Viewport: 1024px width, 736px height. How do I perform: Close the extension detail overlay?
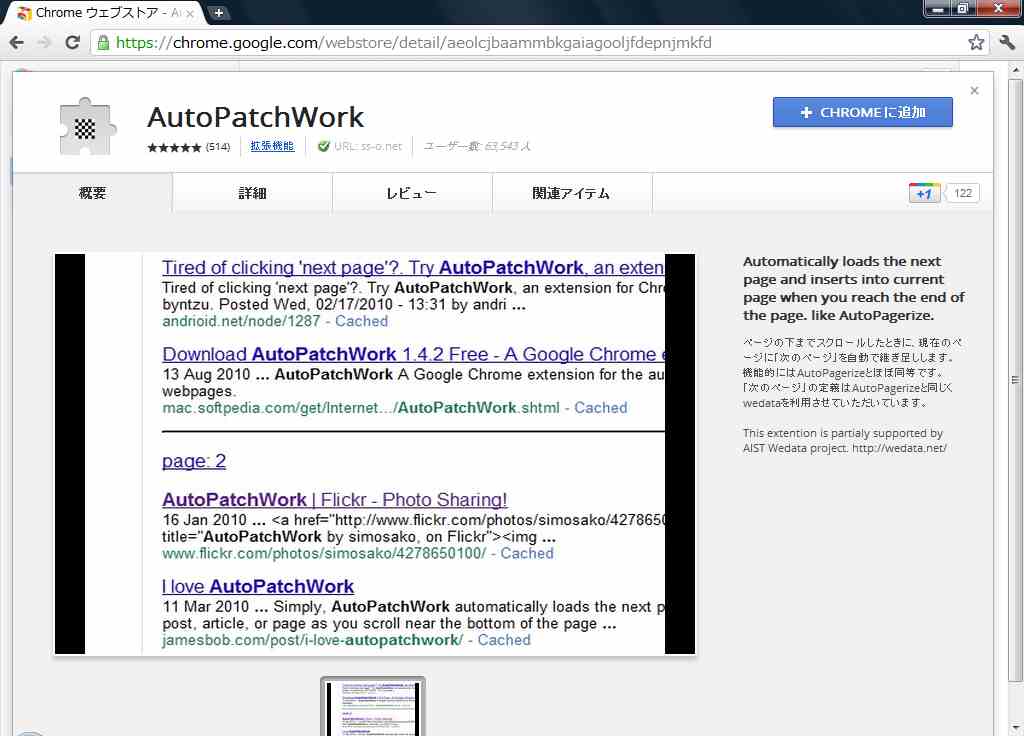974,91
